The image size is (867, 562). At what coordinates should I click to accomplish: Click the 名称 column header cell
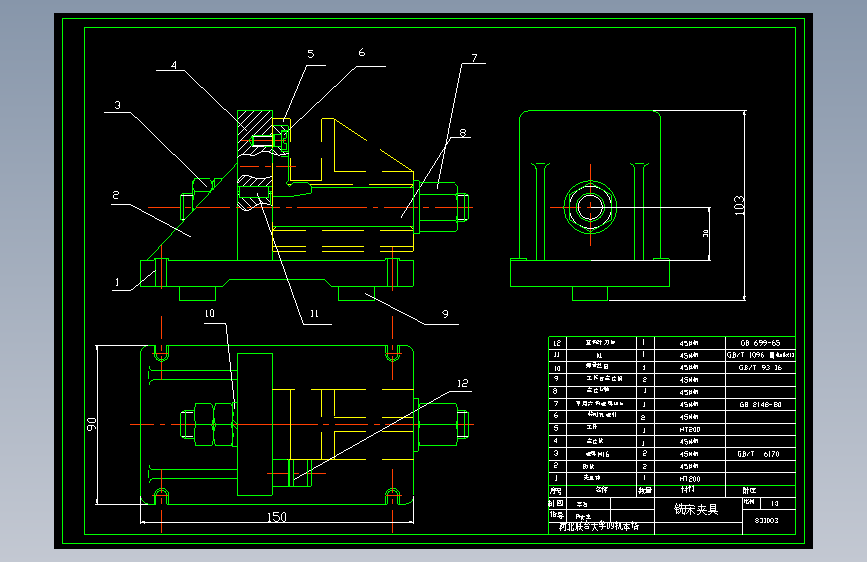tap(601, 490)
